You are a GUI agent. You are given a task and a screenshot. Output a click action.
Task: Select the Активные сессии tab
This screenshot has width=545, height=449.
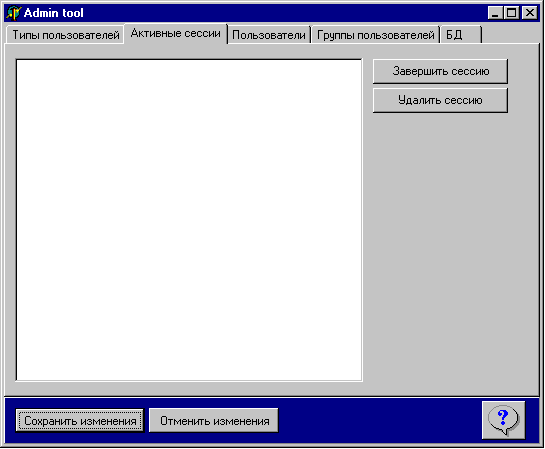(x=176, y=33)
